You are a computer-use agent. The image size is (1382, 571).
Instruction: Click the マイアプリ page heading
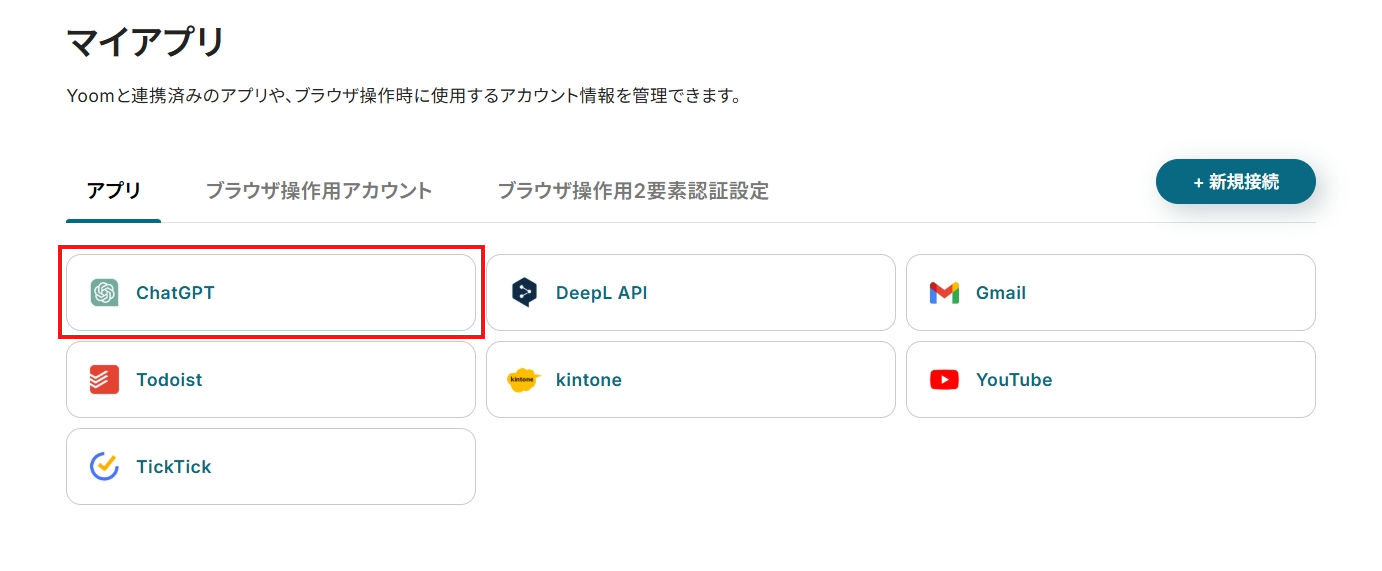click(x=146, y=43)
